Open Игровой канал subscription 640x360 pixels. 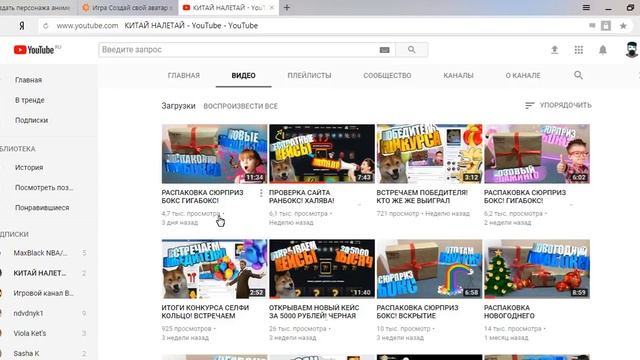[43, 293]
